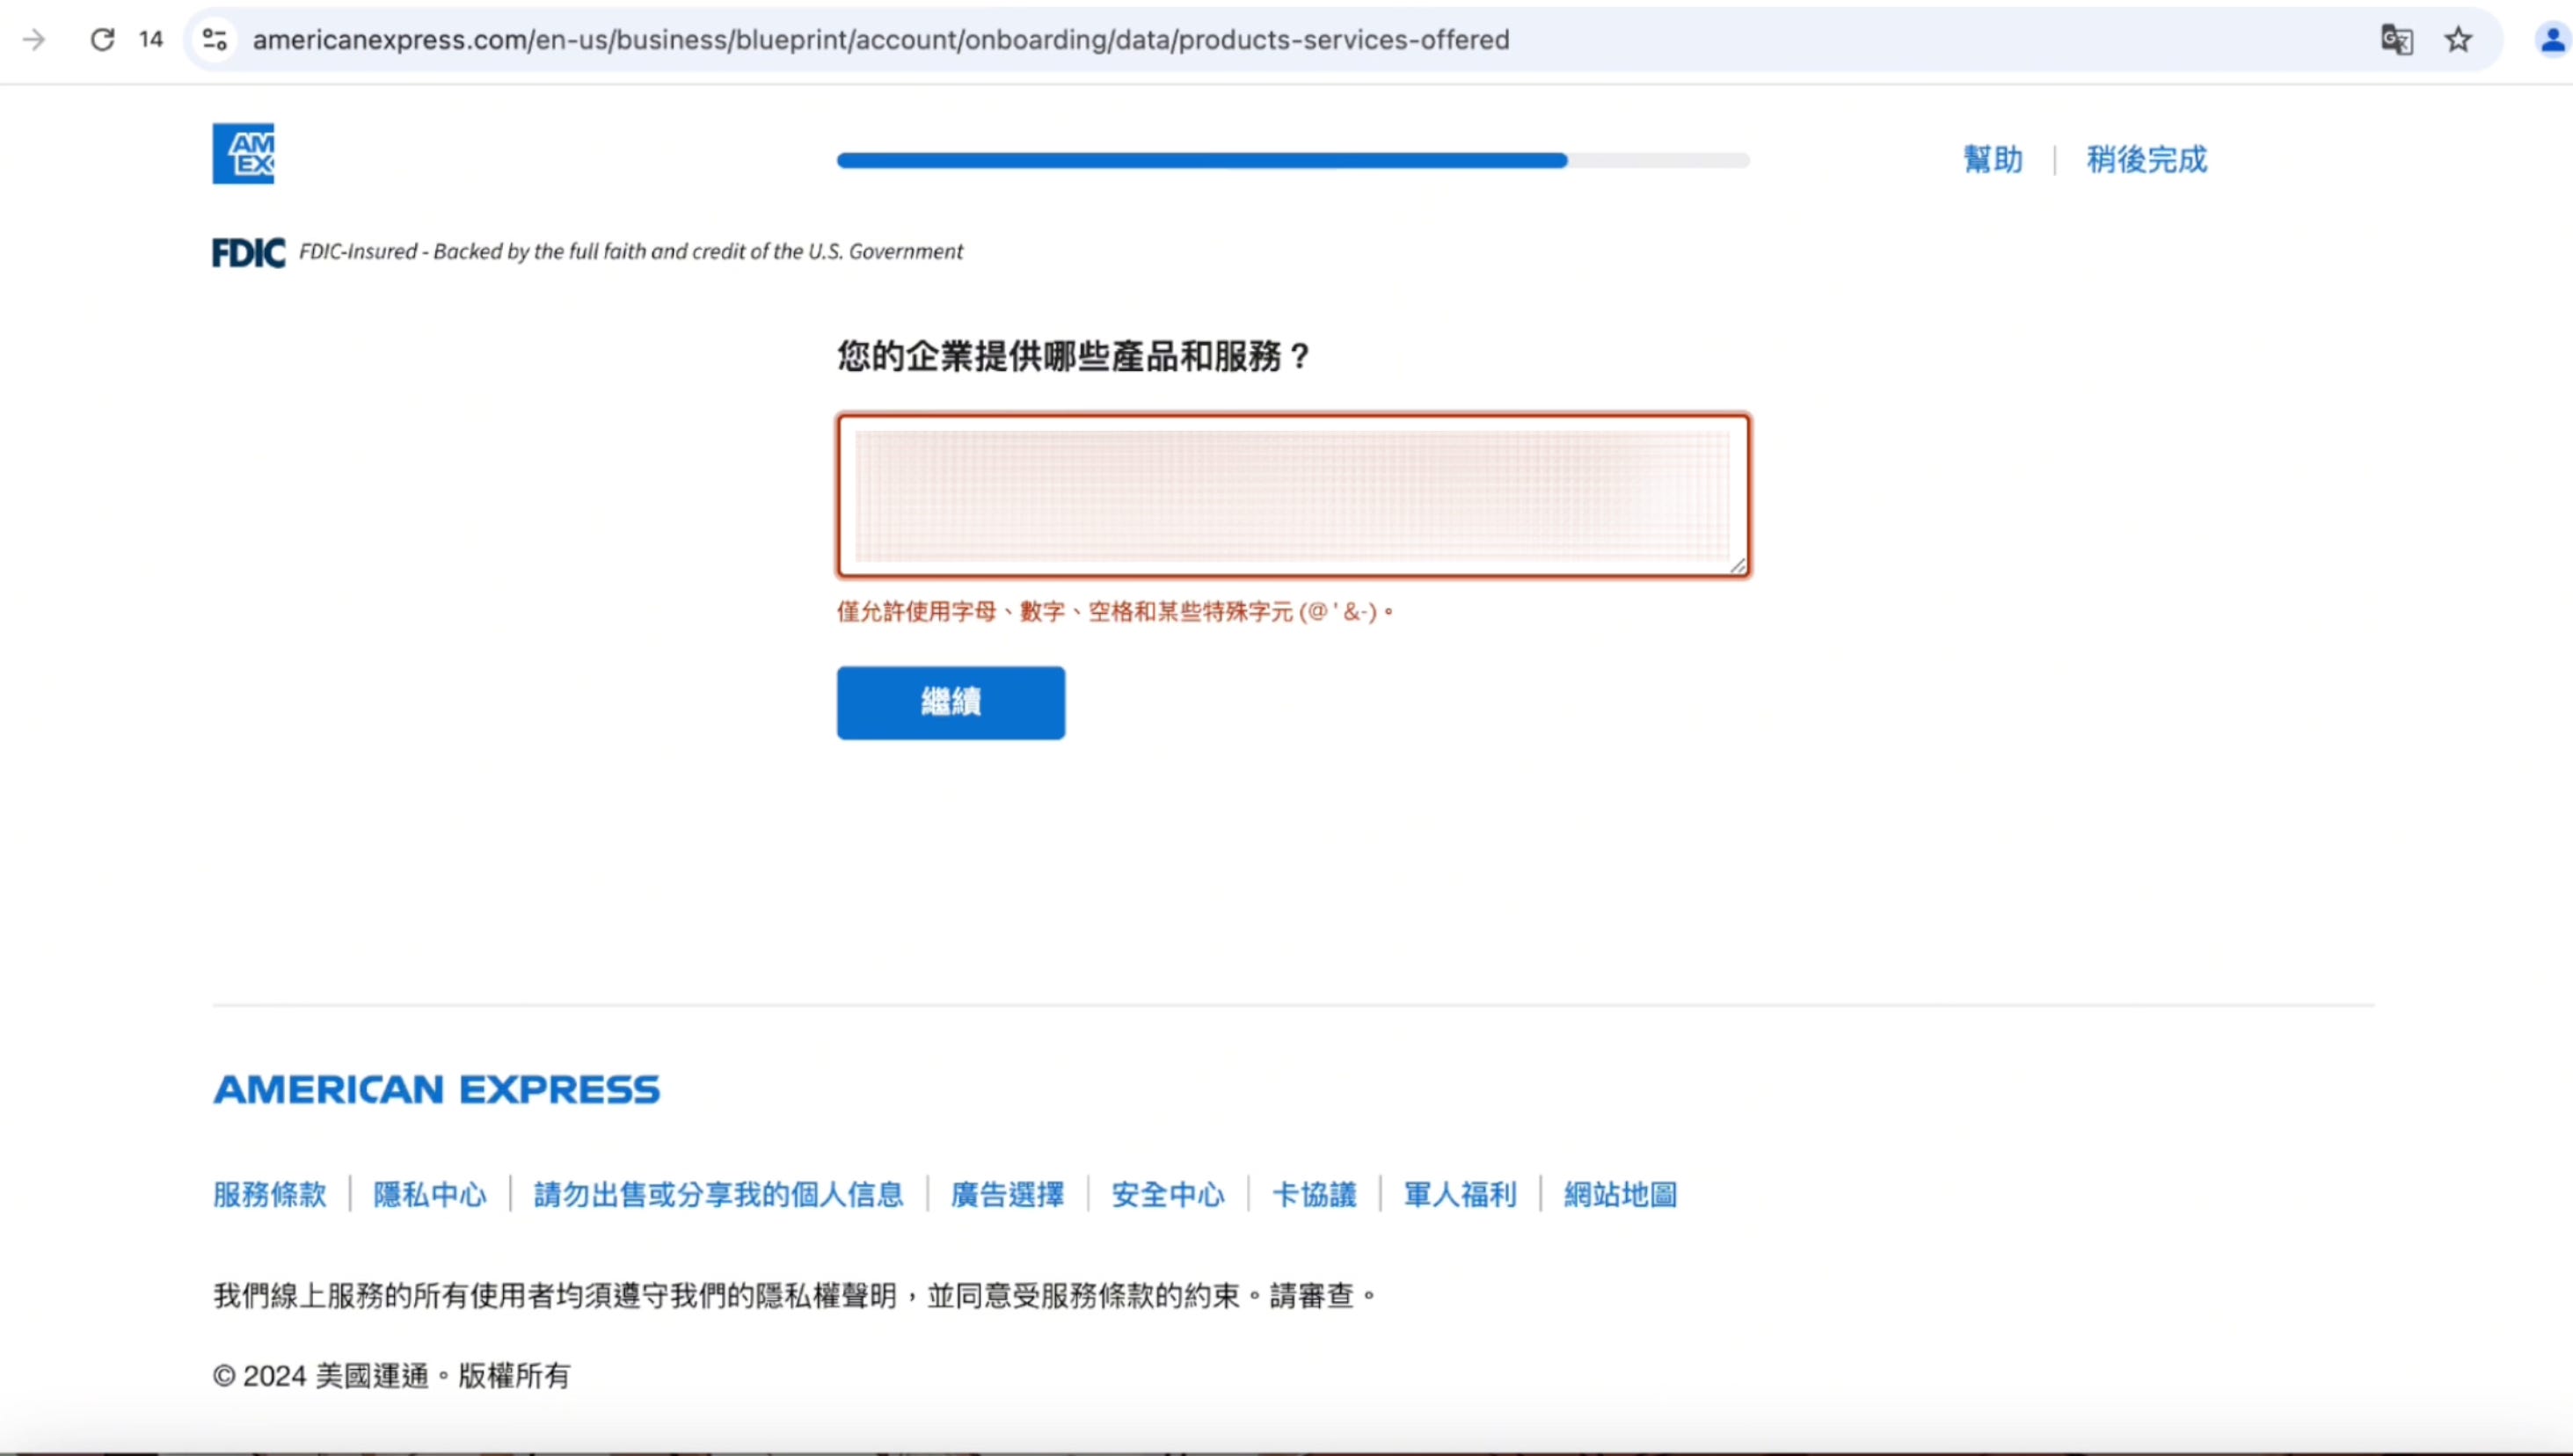Viewport: 2573px width, 1456px height.
Task: Open the 幫助 help link
Action: tap(1992, 159)
